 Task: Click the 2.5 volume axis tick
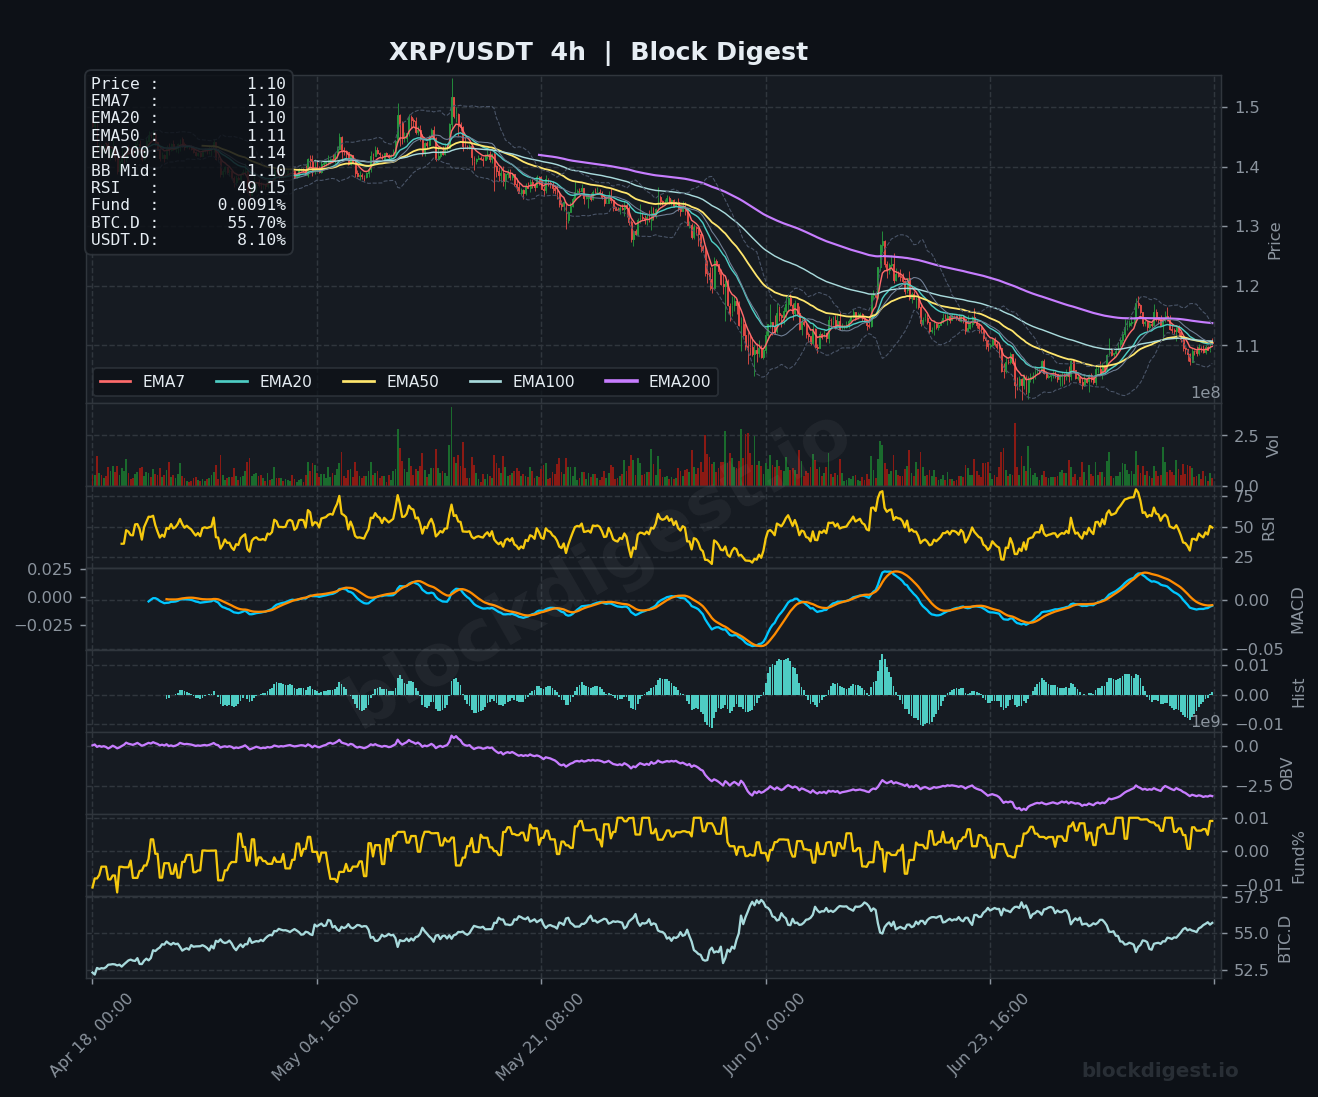[x=1246, y=436]
